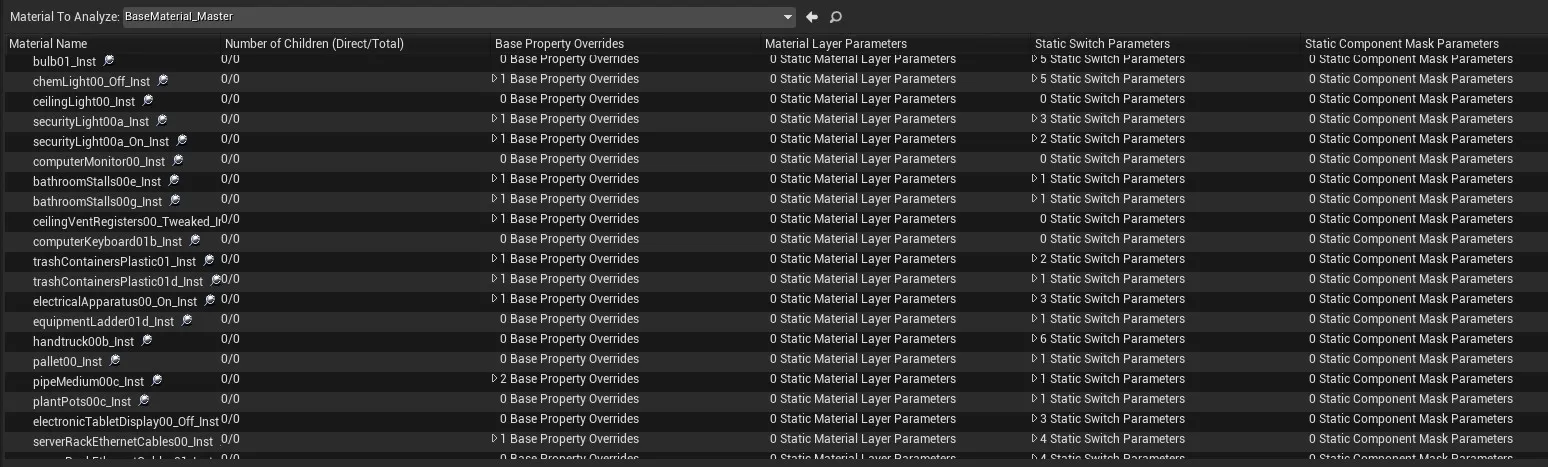The height and width of the screenshot is (467, 1548).
Task: Click the Number of Children column header
Action: (x=314, y=44)
